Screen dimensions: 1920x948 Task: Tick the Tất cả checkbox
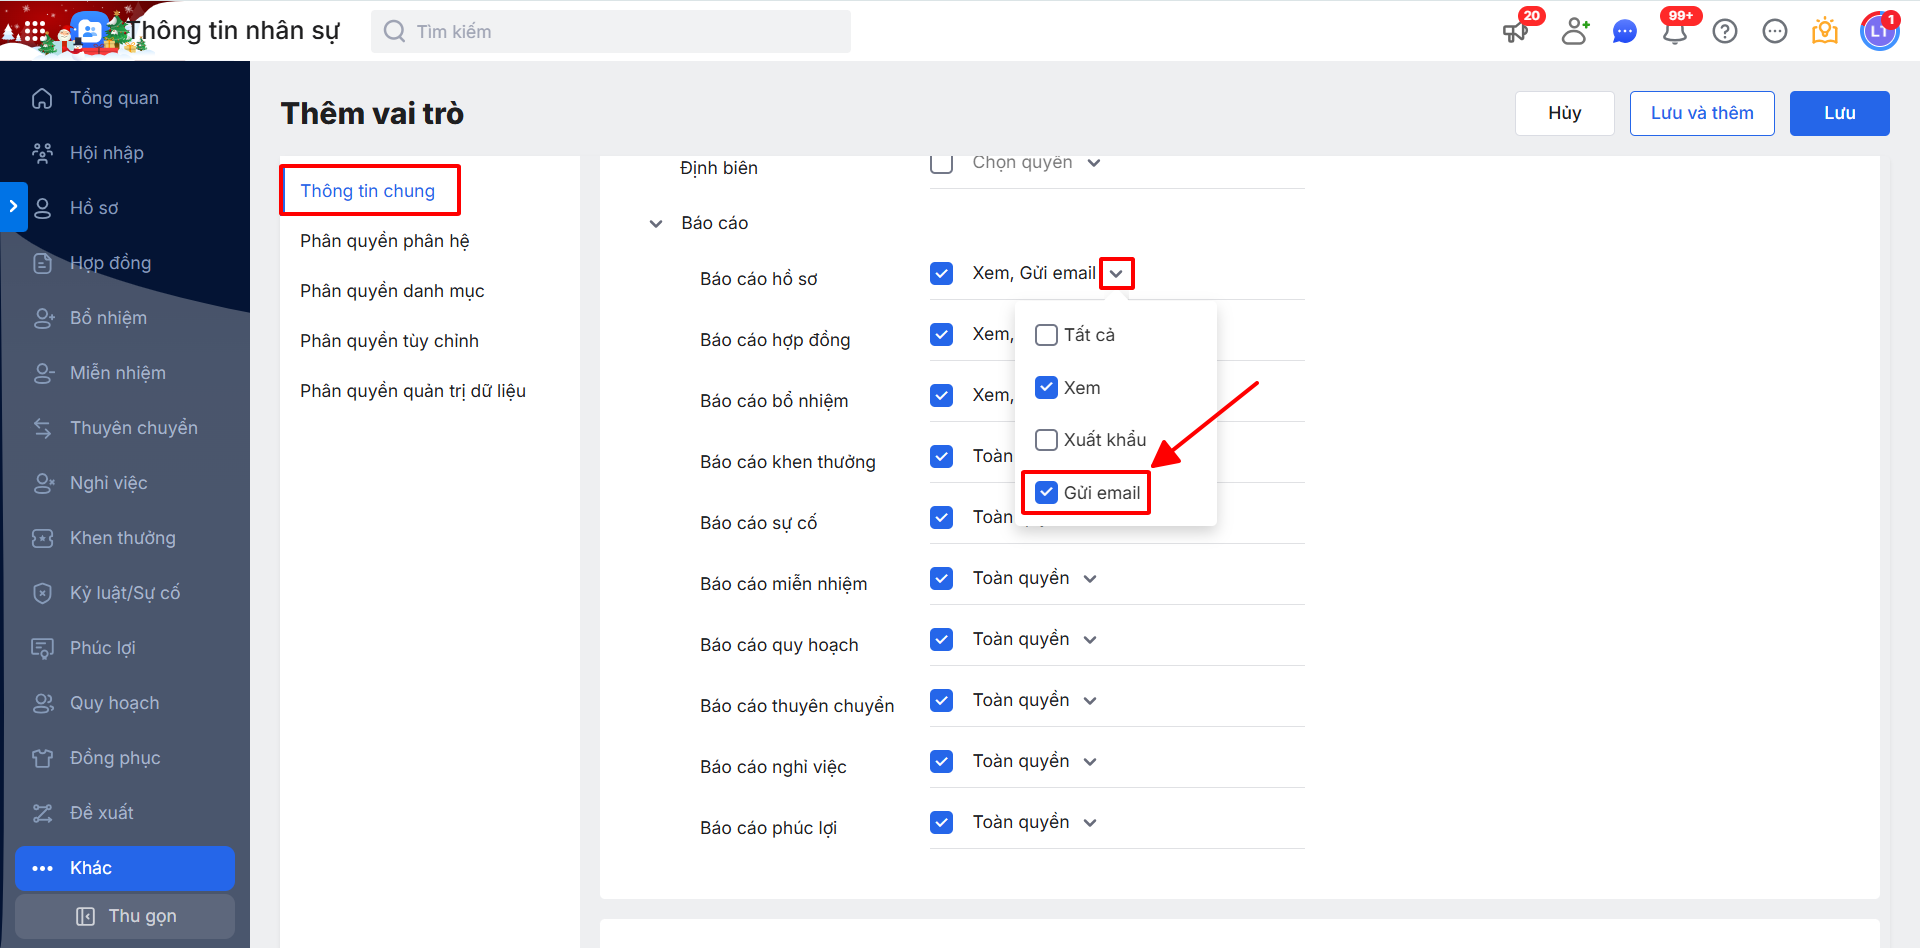(x=1046, y=335)
